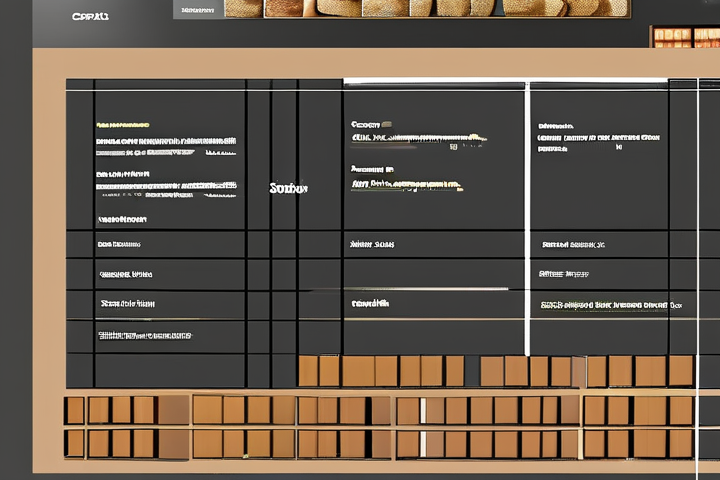The image size is (720, 480).
Task: Select the long last row entry in the third panel
Action: pos(610,304)
